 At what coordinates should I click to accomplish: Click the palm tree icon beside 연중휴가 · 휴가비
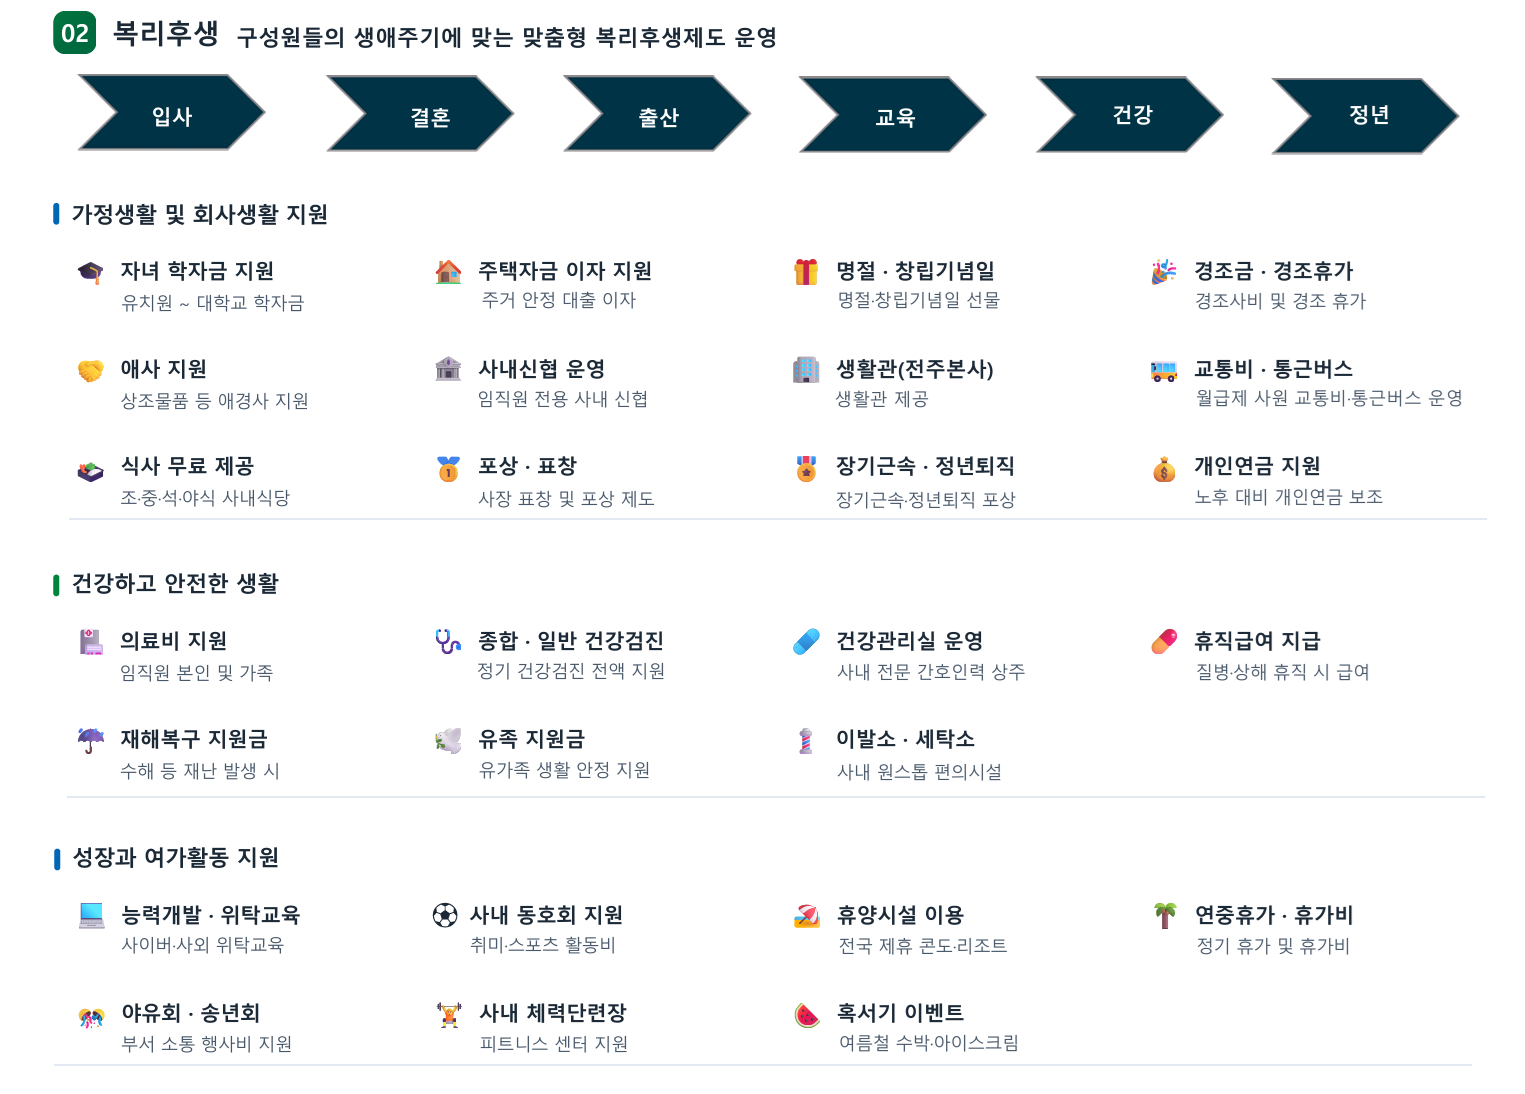point(1165,915)
